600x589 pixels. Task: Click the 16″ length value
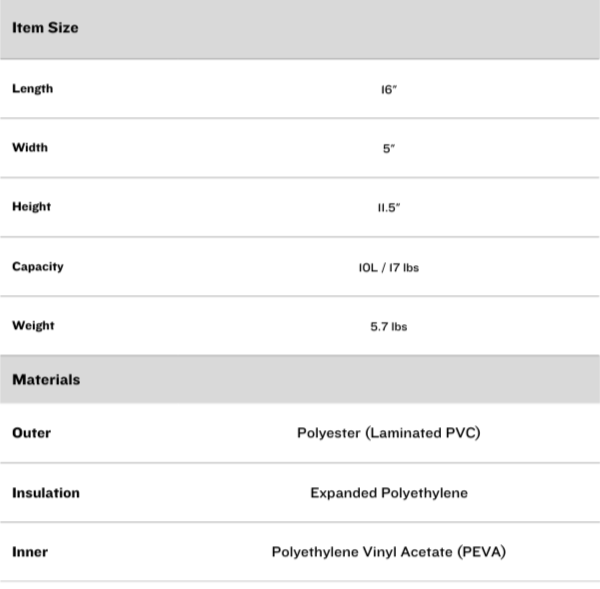(389, 89)
